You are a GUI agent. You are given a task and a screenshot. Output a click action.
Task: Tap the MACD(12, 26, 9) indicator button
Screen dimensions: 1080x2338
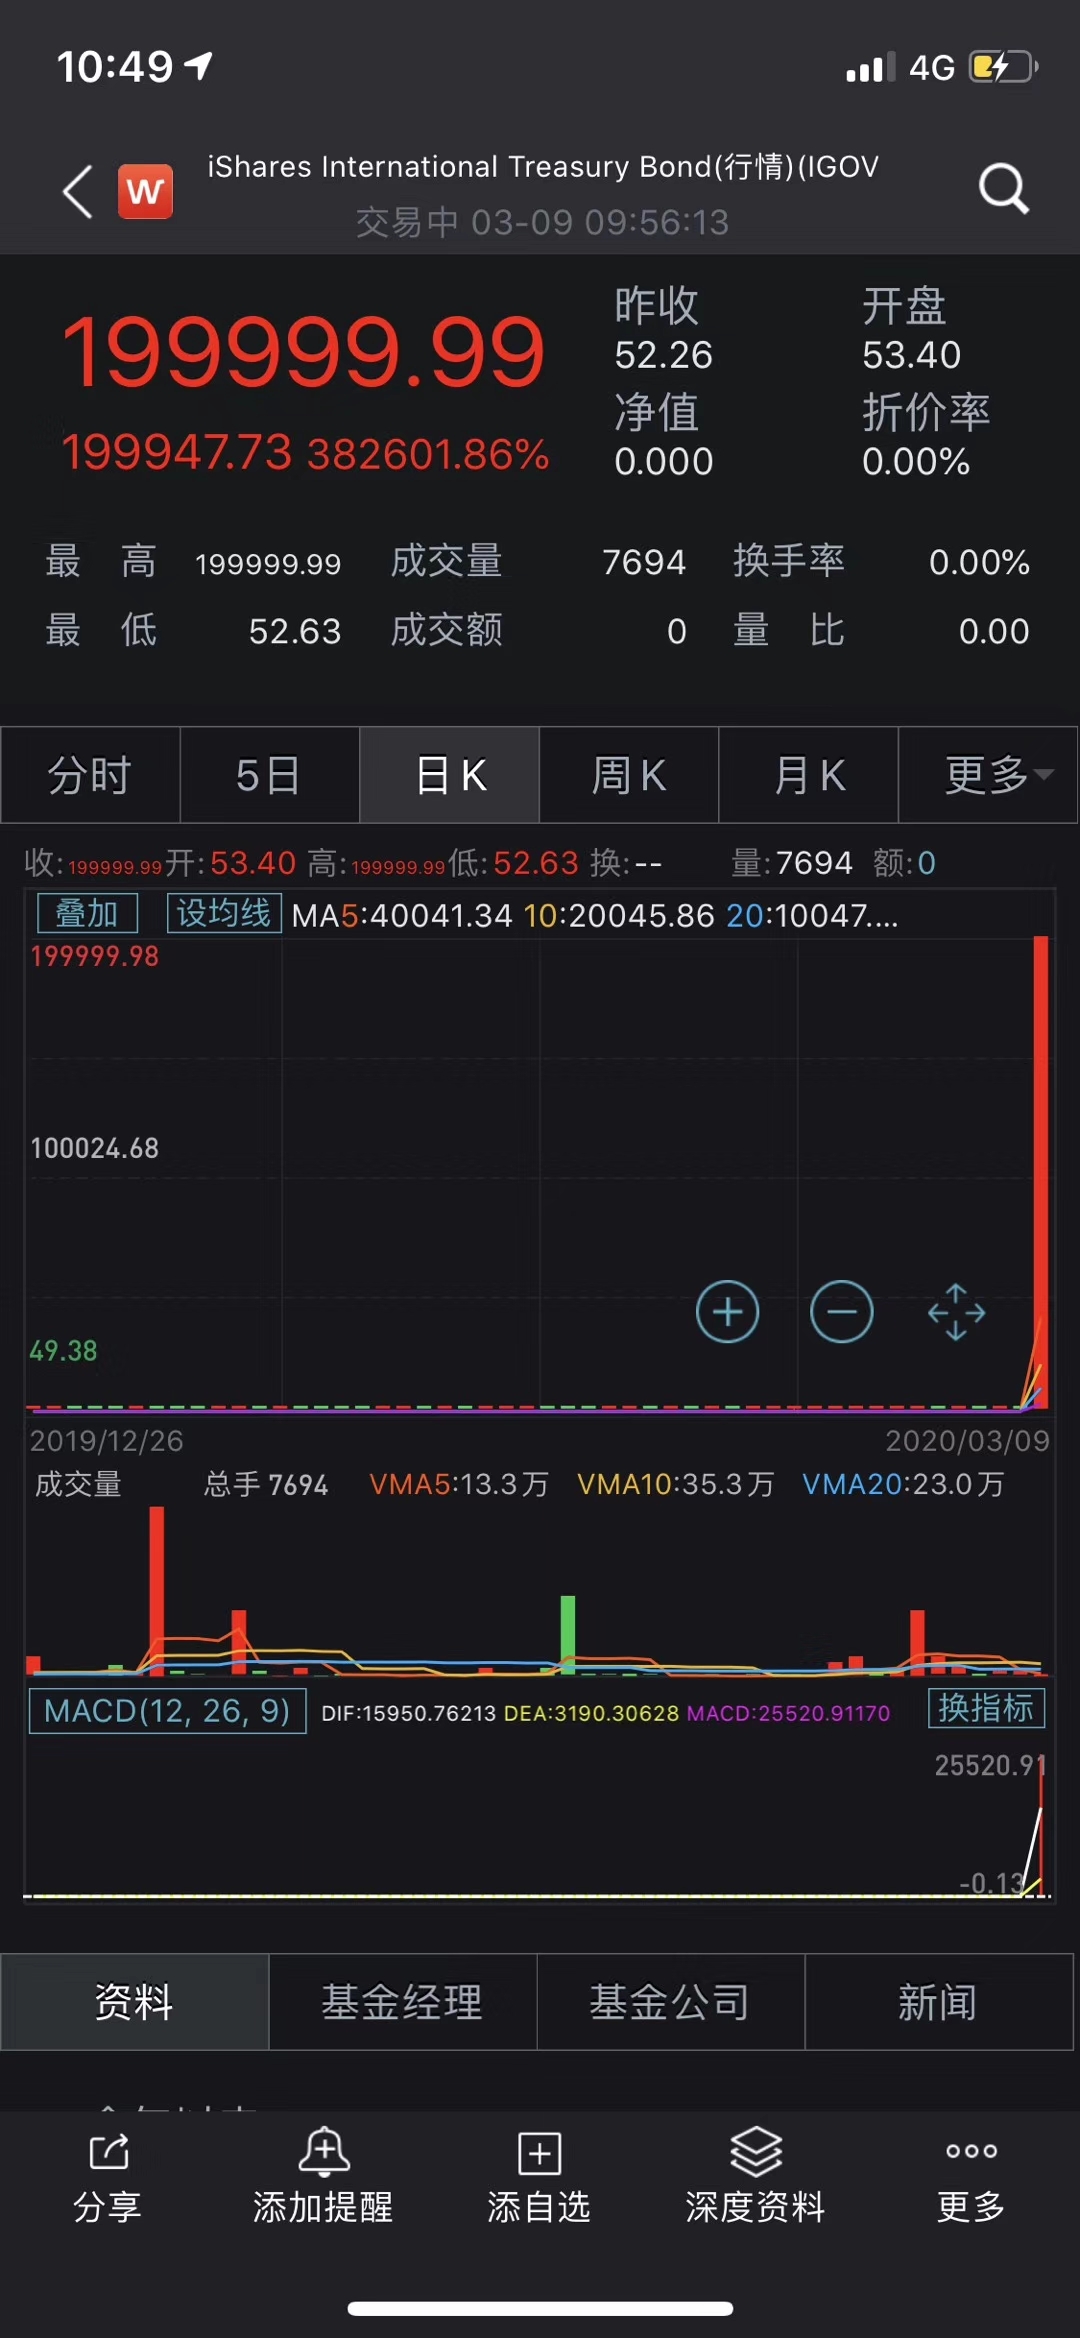click(x=167, y=1711)
